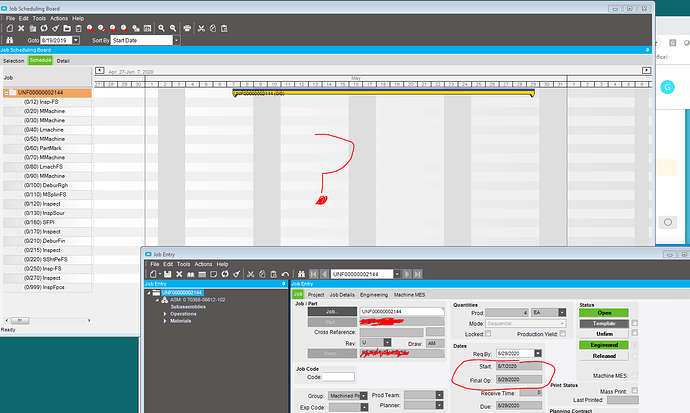Viewport: 690px width, 413px height.
Task: Click Copy icon in Scheduling Board toolbar
Action: [x=213, y=28]
